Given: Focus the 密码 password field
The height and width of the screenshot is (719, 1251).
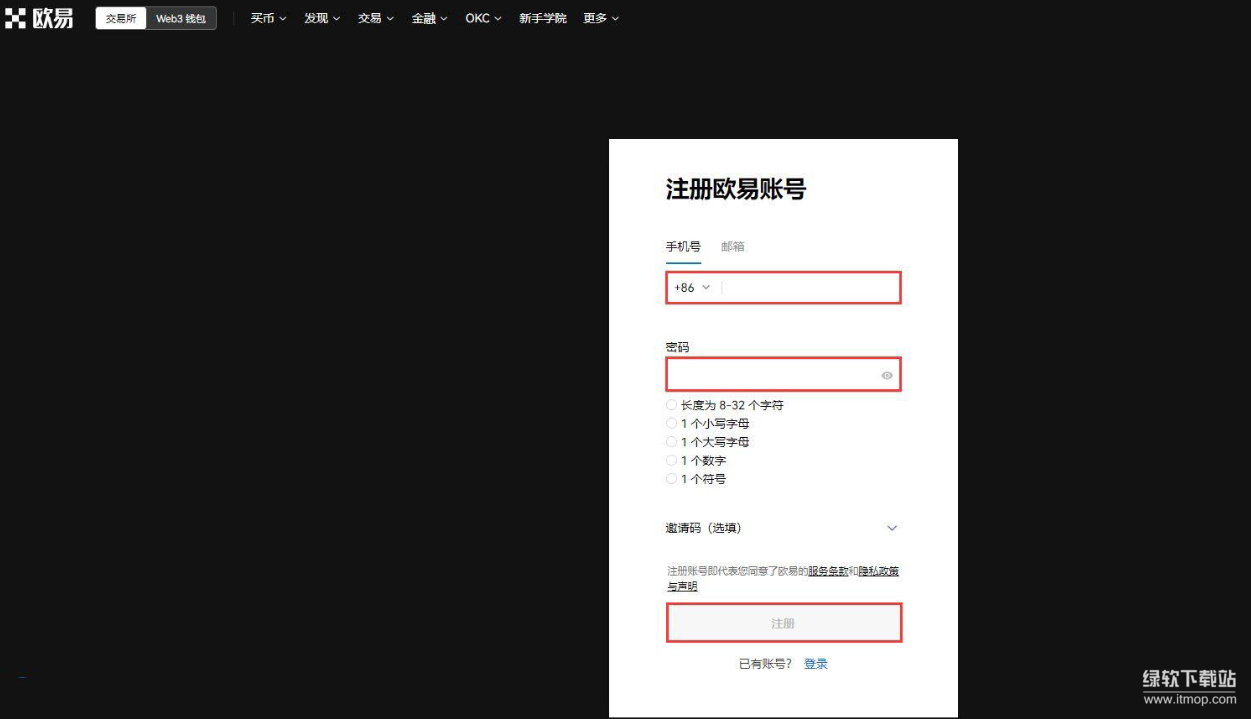Looking at the screenshot, I should (x=770, y=375).
